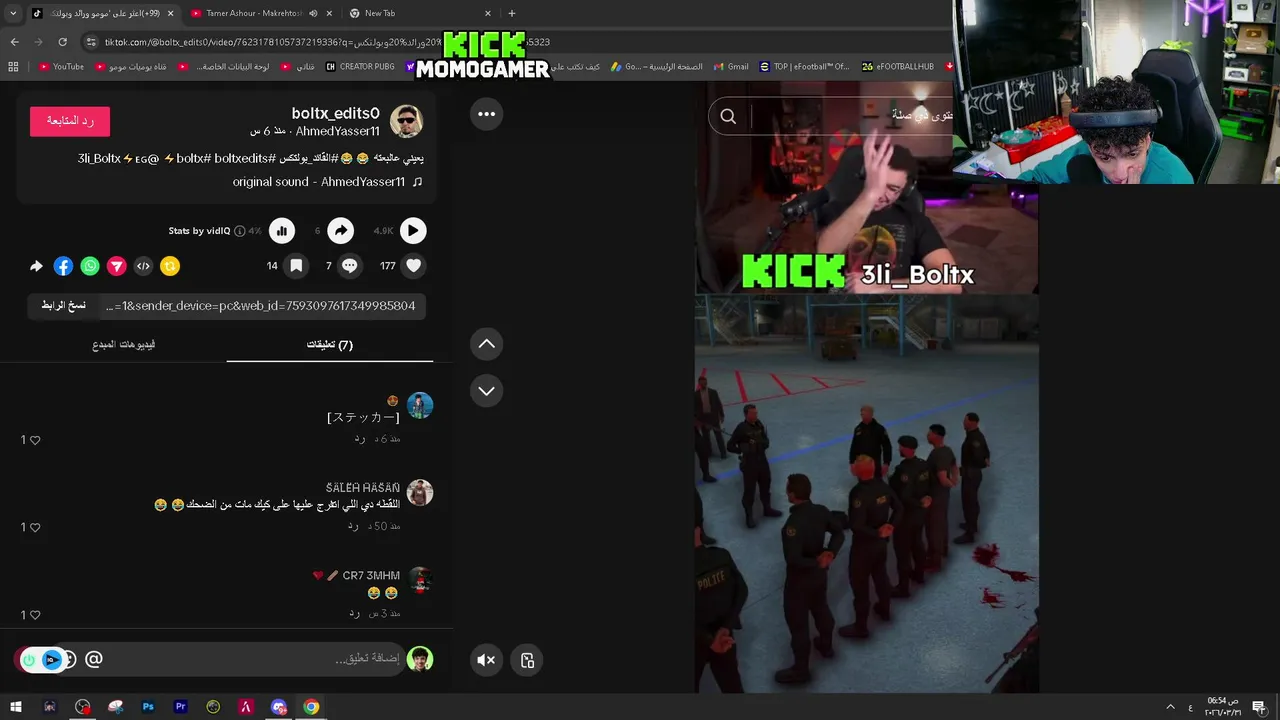Open OBS Studio from the taskbar
This screenshot has height=720, width=1280.
pyautogui.click(x=83, y=707)
